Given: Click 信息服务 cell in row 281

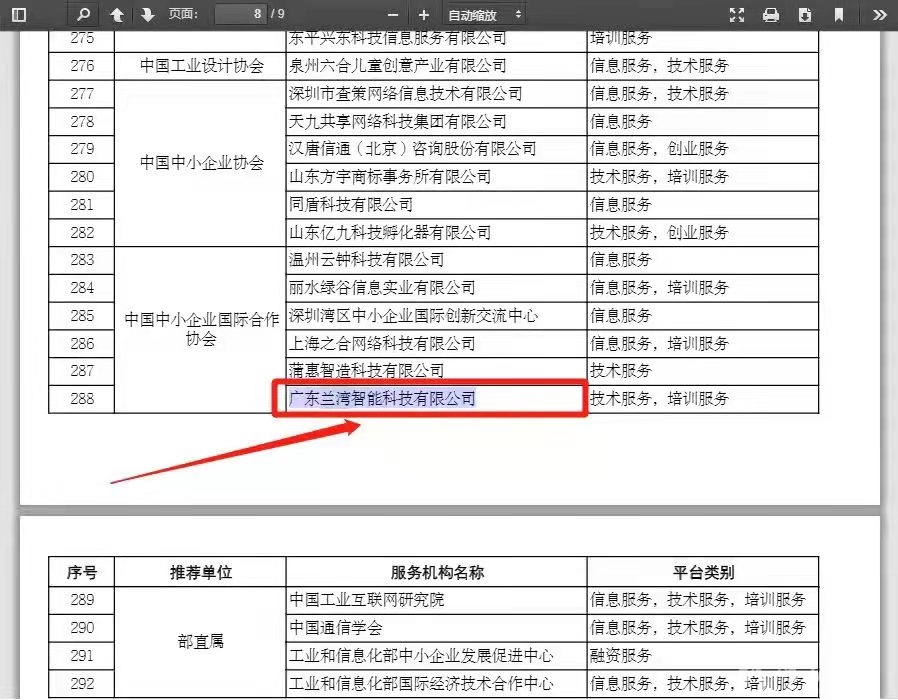Looking at the screenshot, I should [x=703, y=205].
